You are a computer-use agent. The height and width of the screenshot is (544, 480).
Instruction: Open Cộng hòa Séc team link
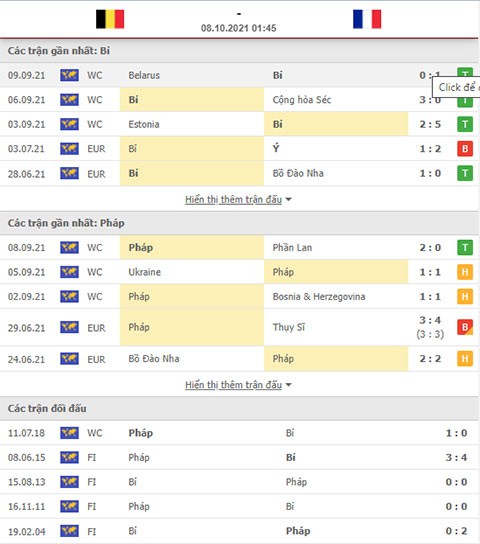click(302, 100)
